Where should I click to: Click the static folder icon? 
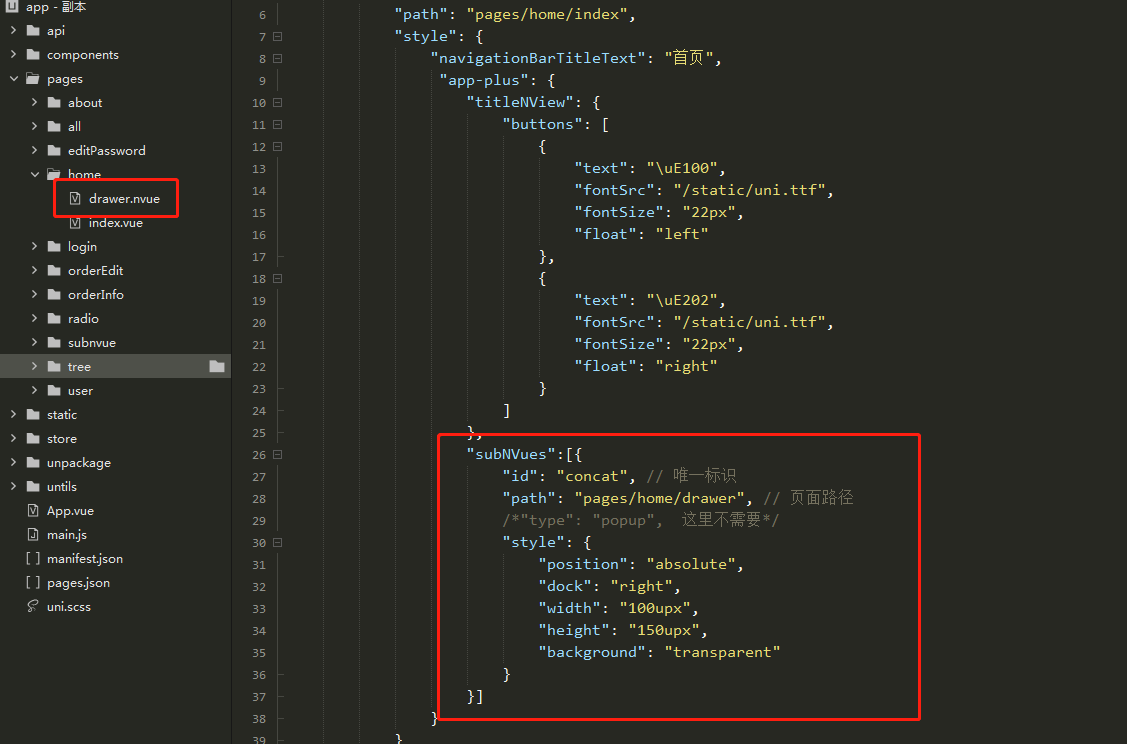tap(33, 415)
